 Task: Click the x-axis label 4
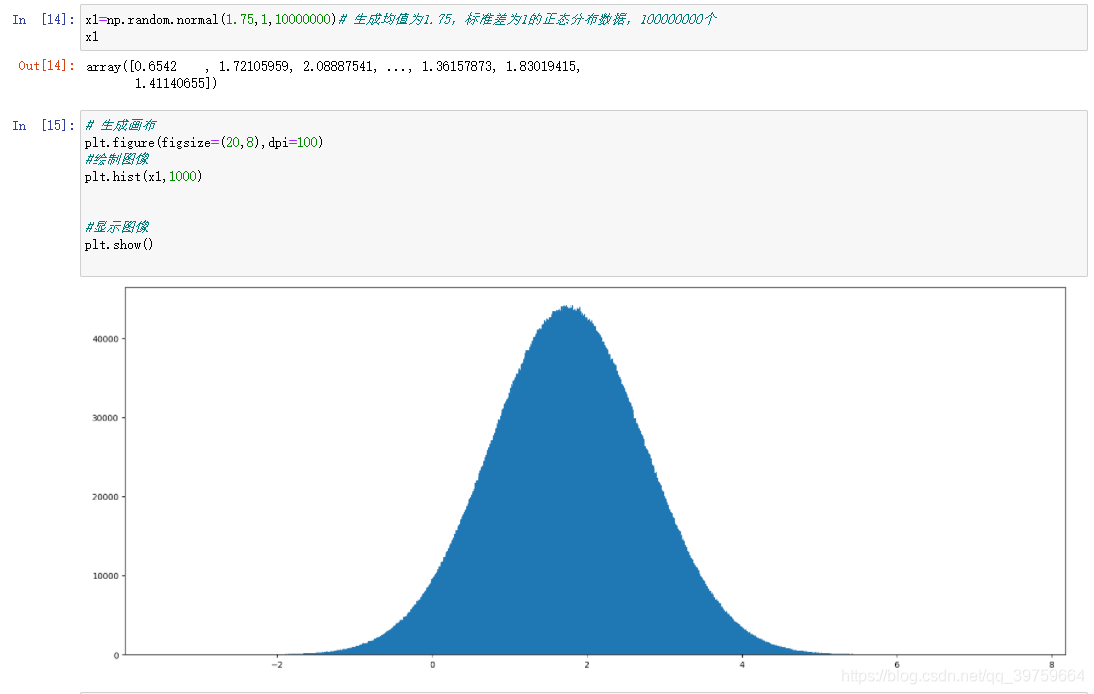pos(742,665)
